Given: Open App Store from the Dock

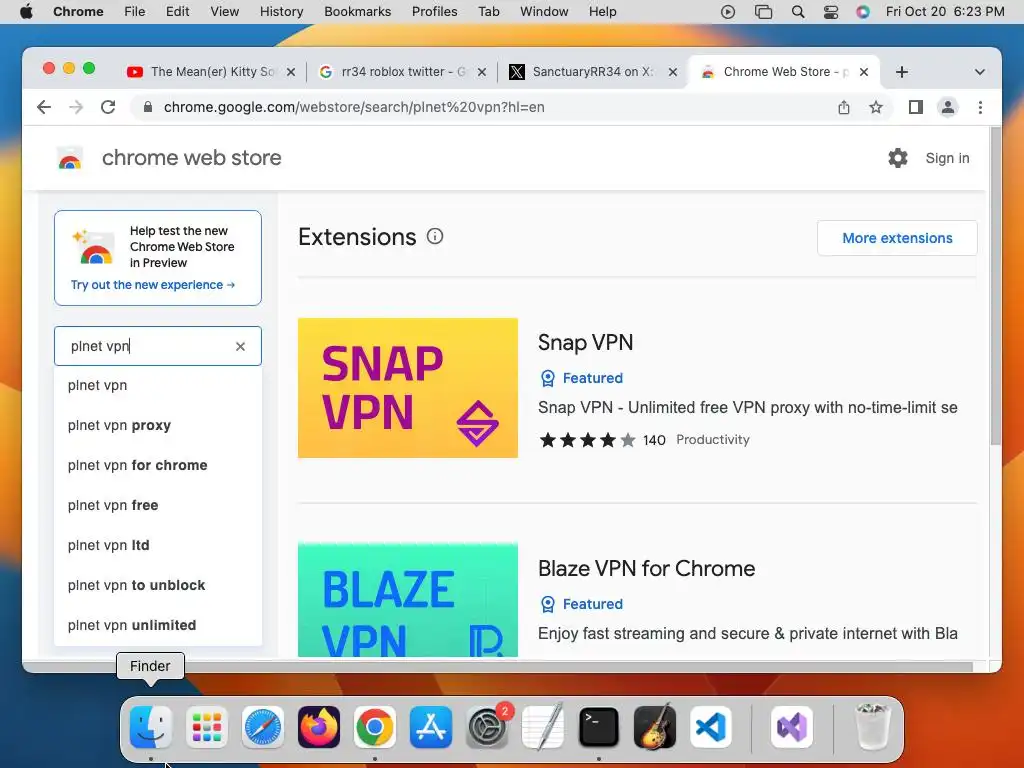Looking at the screenshot, I should [430, 727].
